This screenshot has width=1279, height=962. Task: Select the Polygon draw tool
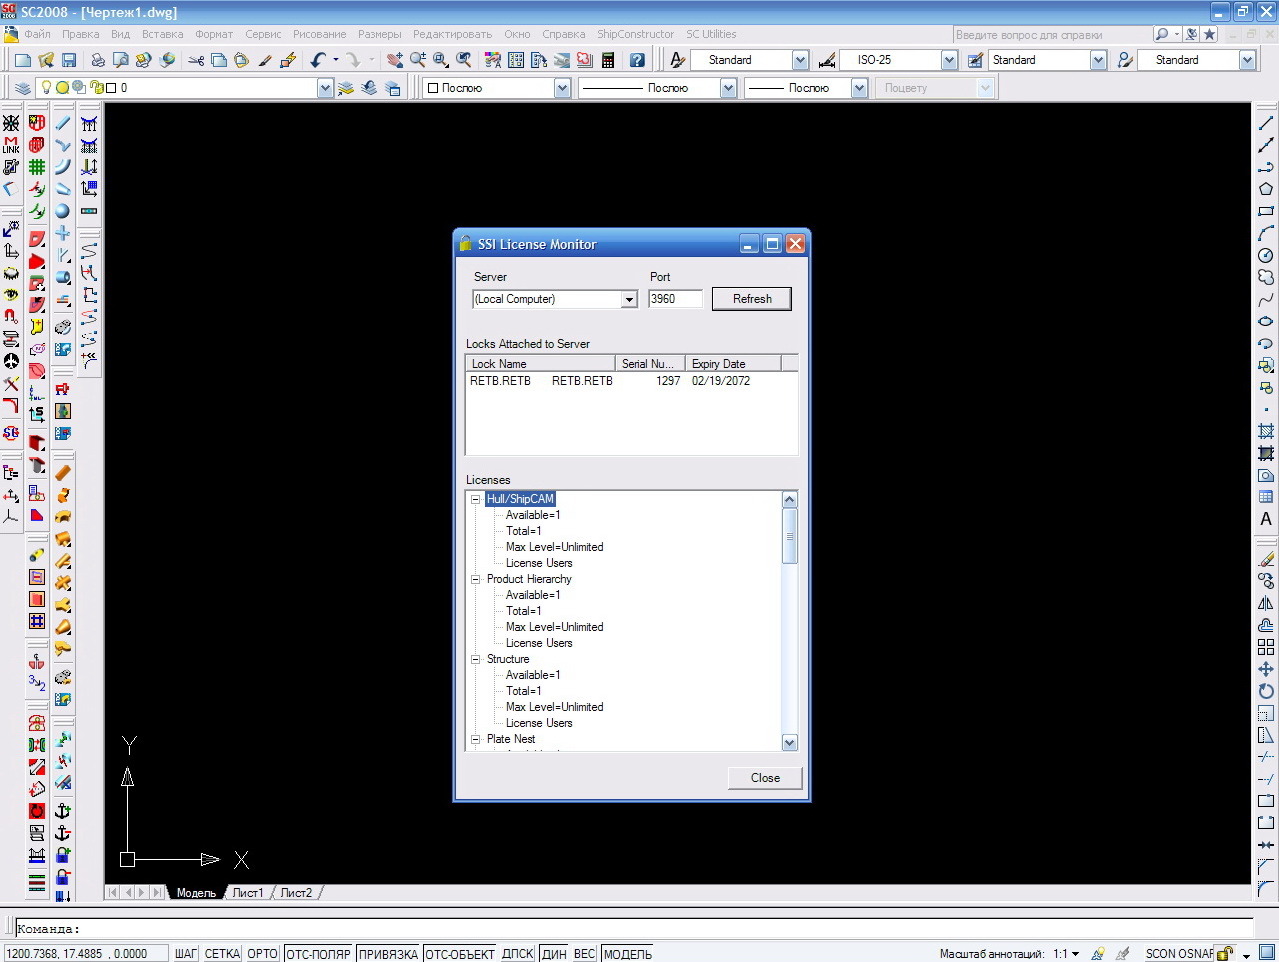coord(1265,189)
